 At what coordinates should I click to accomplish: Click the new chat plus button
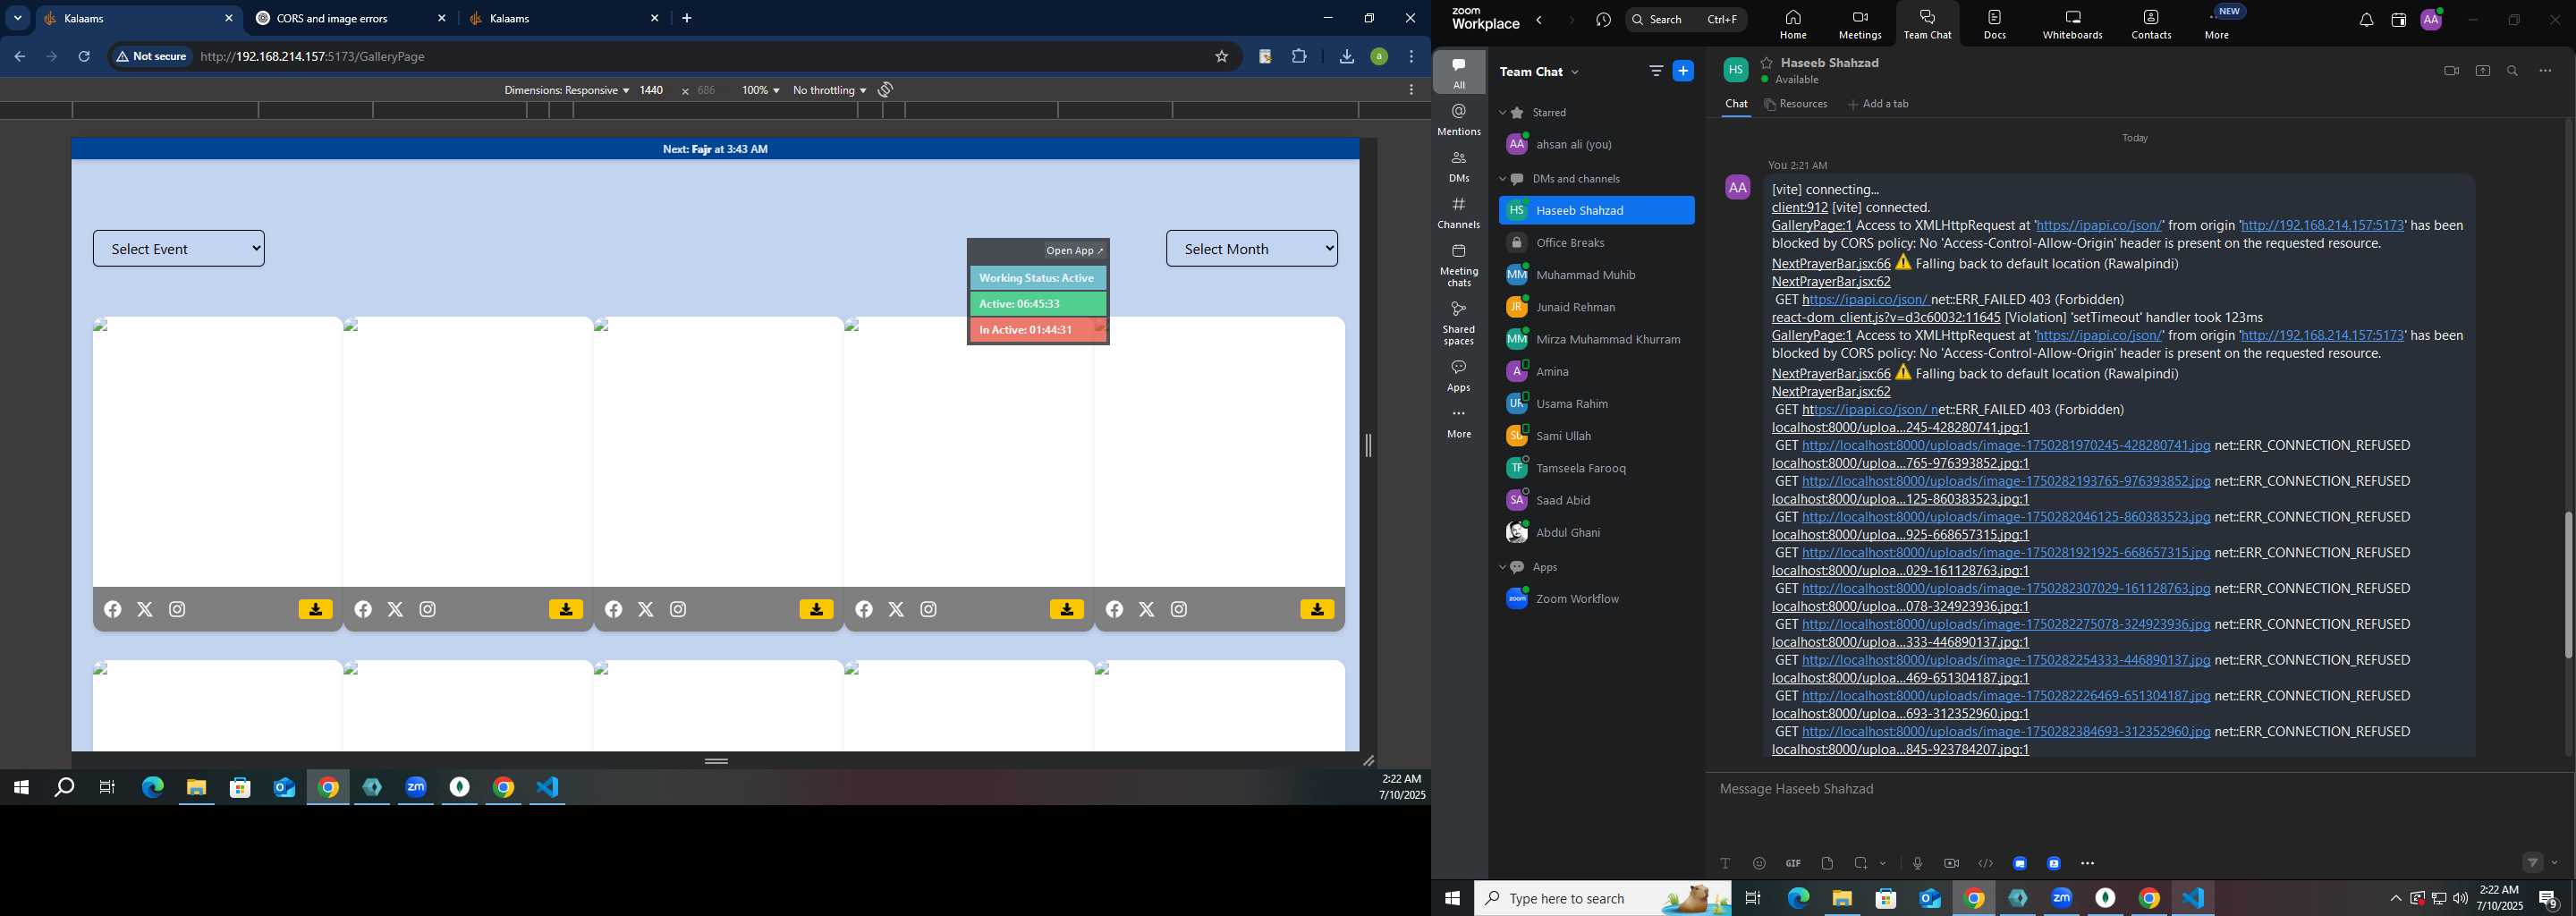1684,71
